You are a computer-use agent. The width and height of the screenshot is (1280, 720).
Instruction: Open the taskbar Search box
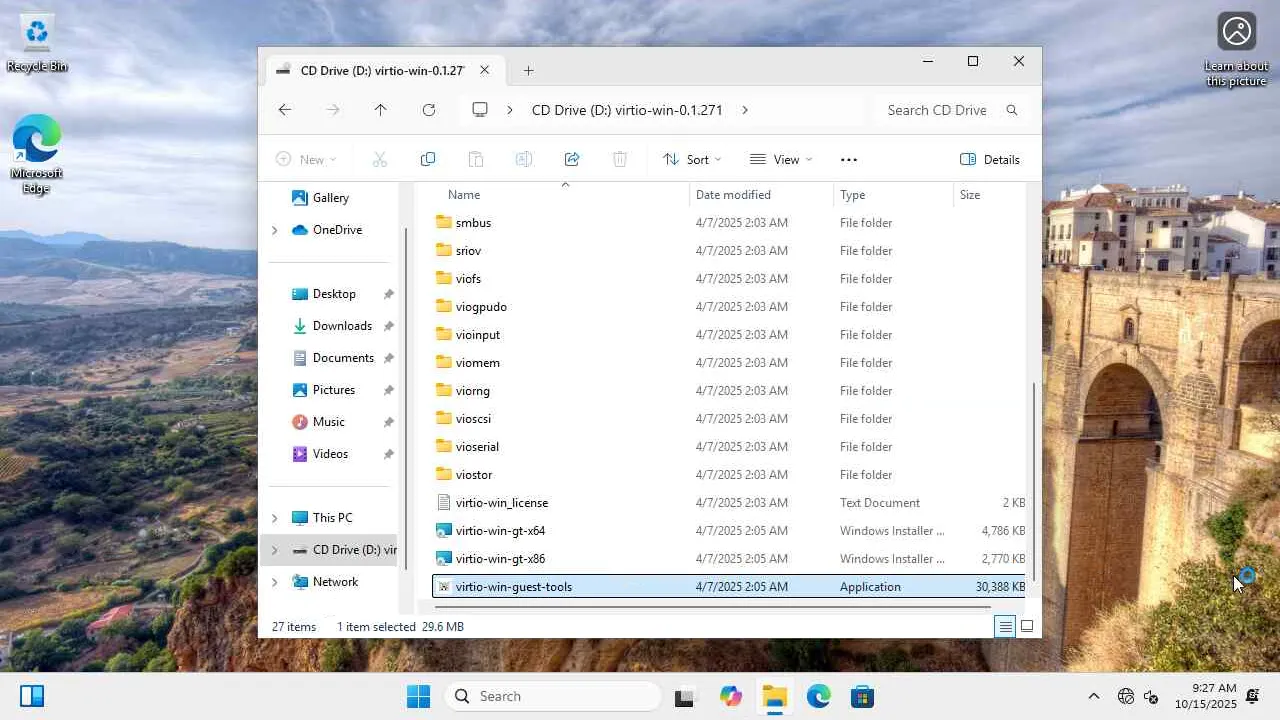click(x=553, y=696)
